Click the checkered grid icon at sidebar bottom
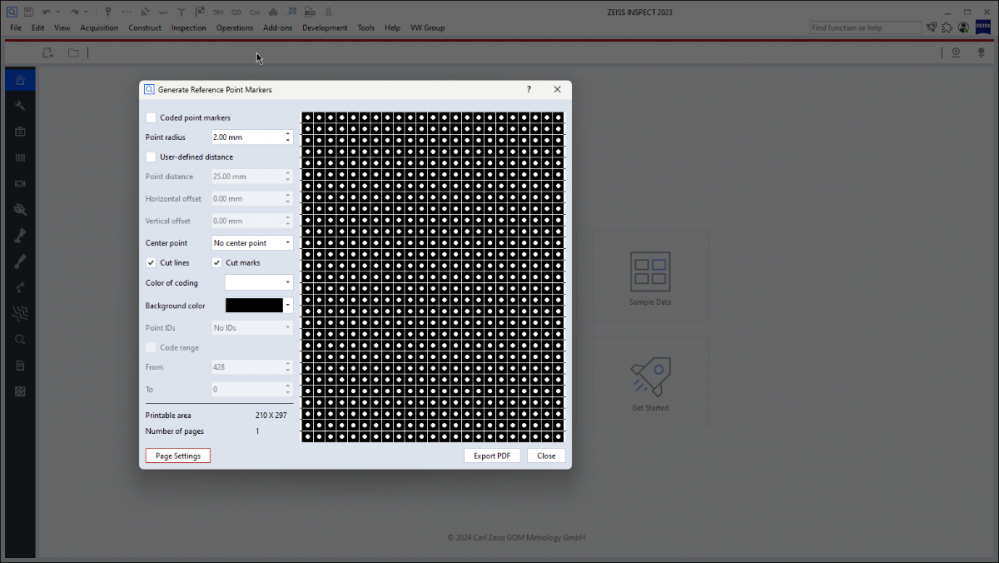This screenshot has height=563, width=999. [20, 392]
